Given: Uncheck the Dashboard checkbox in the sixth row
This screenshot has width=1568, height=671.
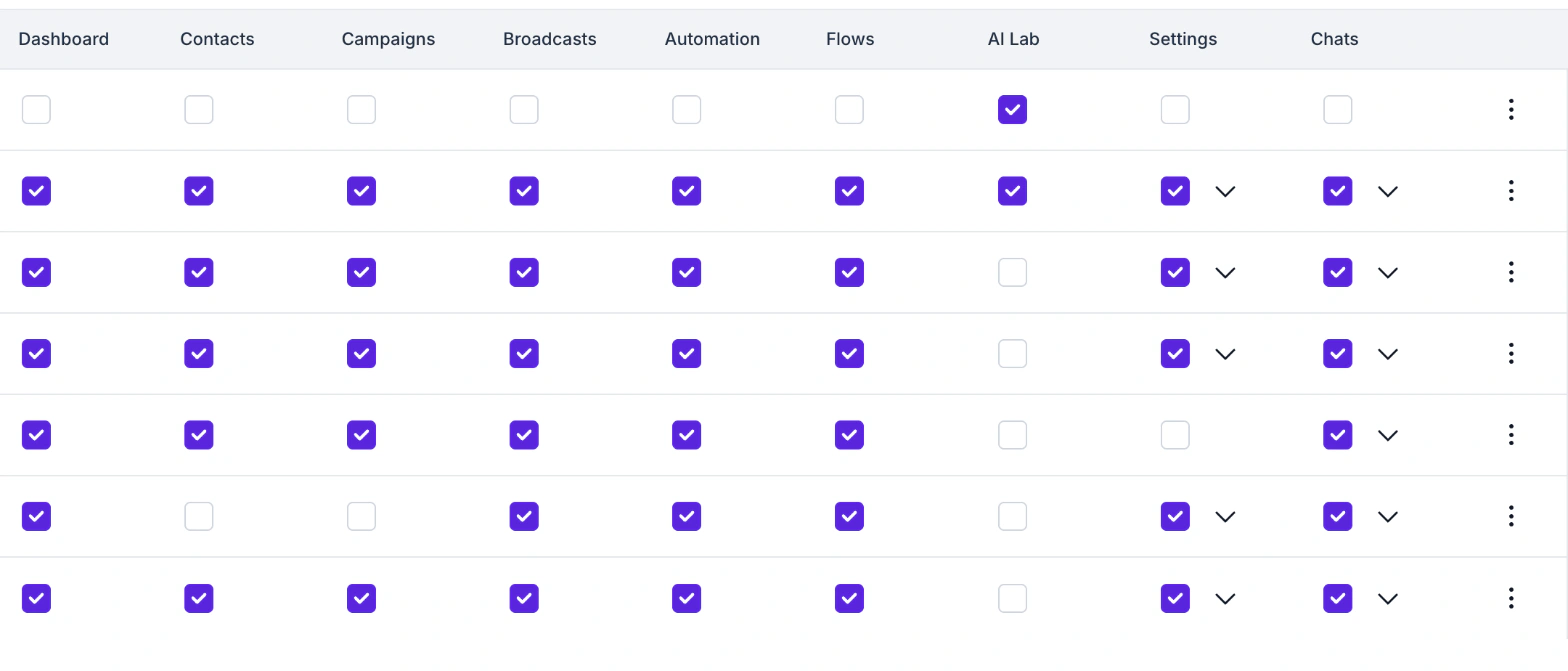Looking at the screenshot, I should click(36, 517).
